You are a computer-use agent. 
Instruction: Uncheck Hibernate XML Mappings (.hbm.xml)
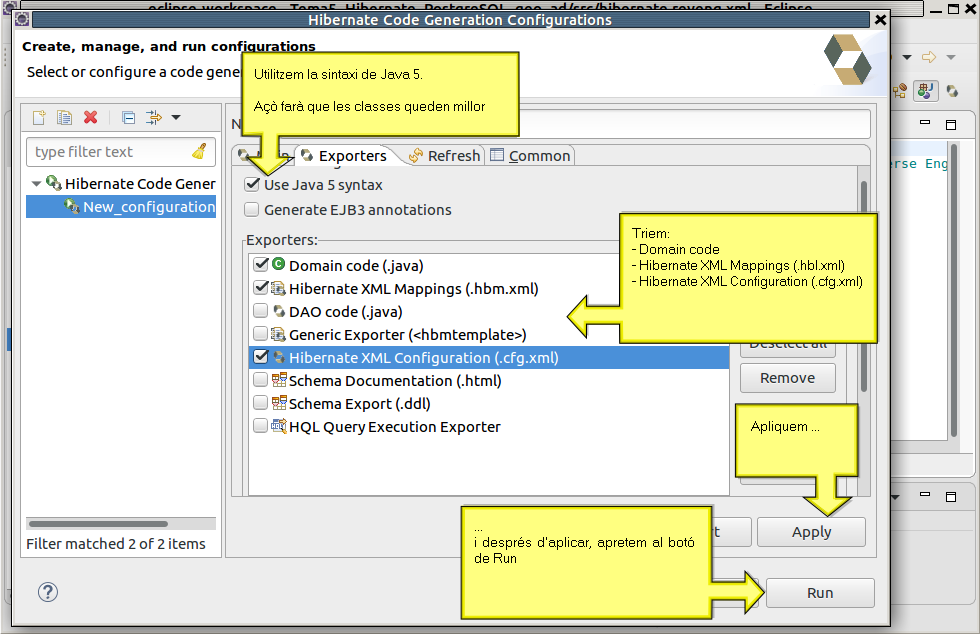click(x=261, y=288)
